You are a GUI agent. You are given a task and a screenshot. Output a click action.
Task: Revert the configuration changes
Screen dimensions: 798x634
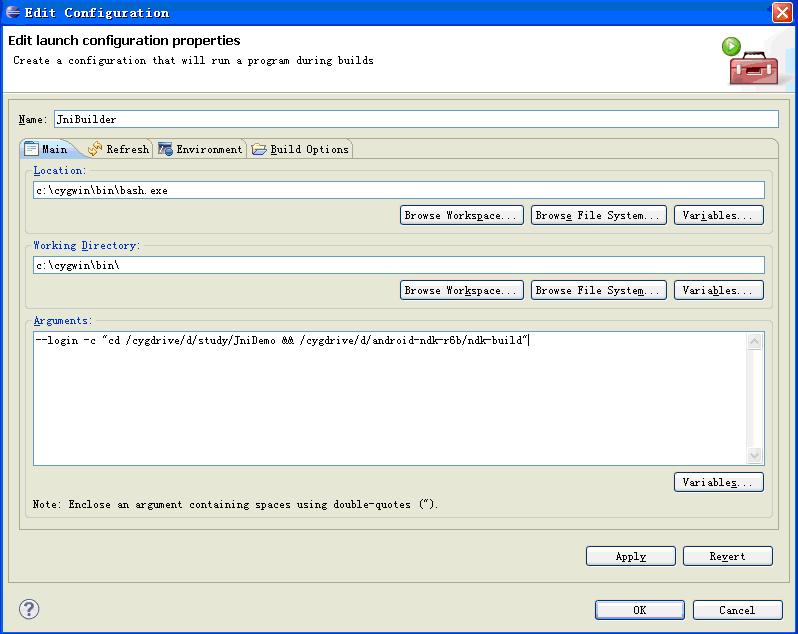click(727, 556)
